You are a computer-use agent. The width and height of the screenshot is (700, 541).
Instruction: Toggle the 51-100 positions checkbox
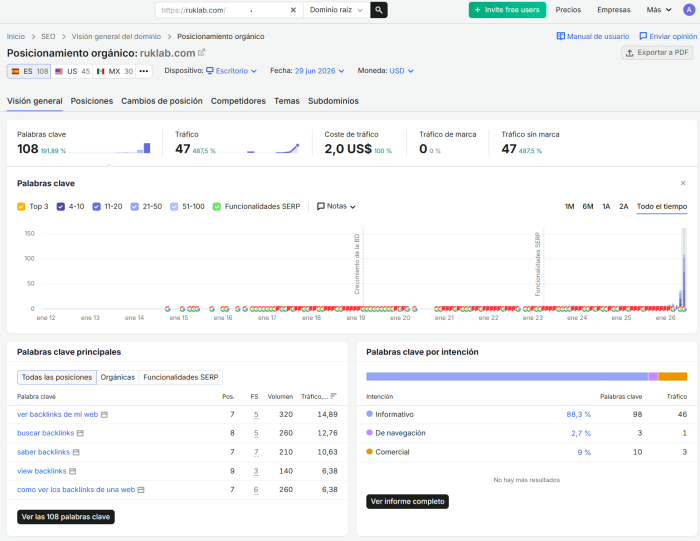tap(174, 207)
